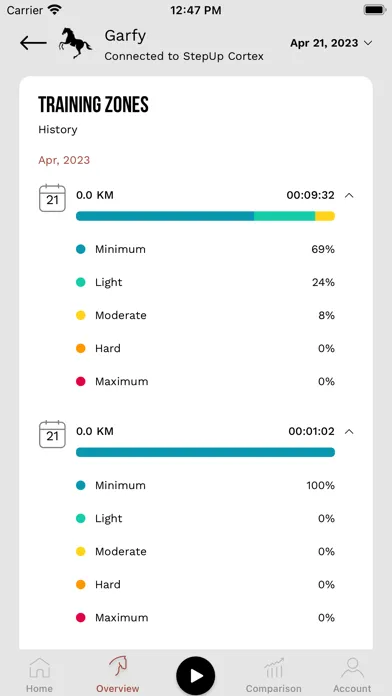
Task: Open the Account person icon
Action: pos(352,668)
